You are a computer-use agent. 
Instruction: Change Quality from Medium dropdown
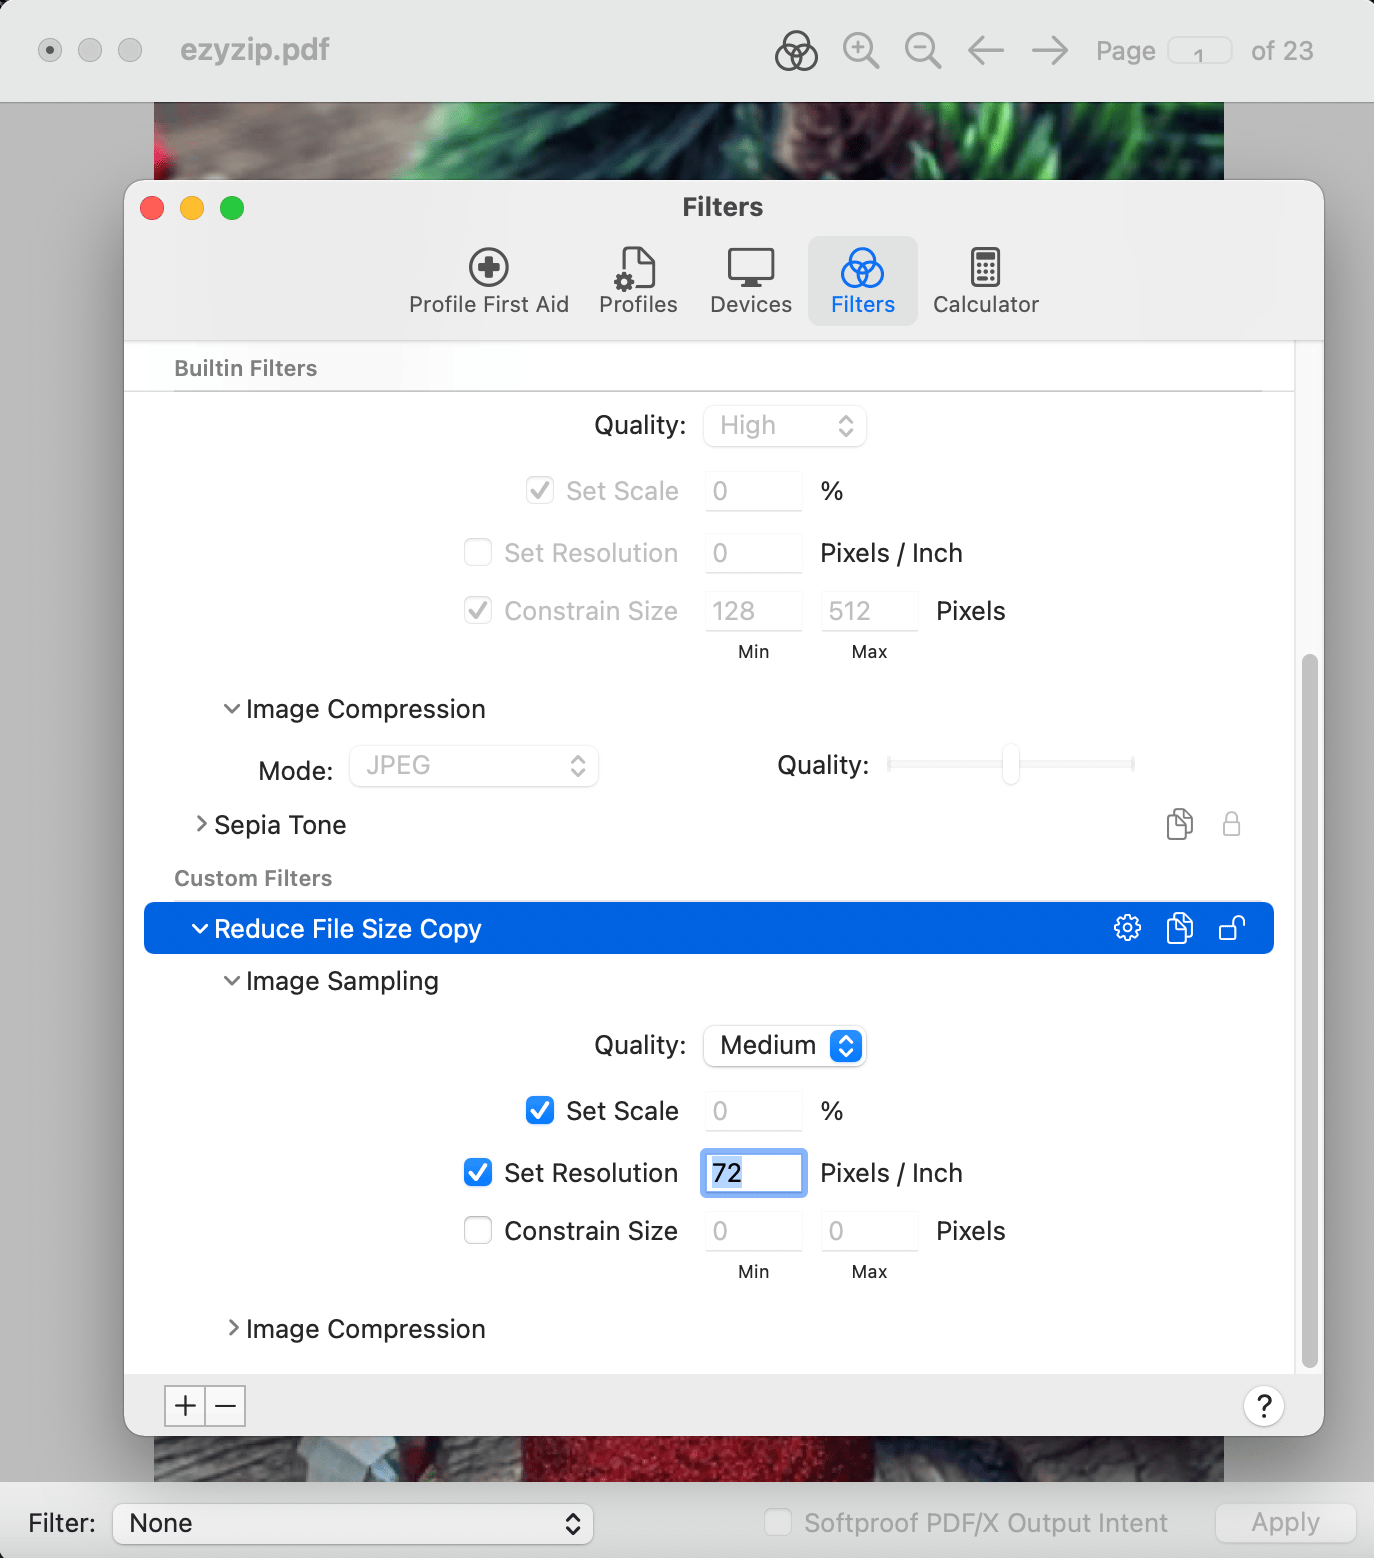[785, 1045]
